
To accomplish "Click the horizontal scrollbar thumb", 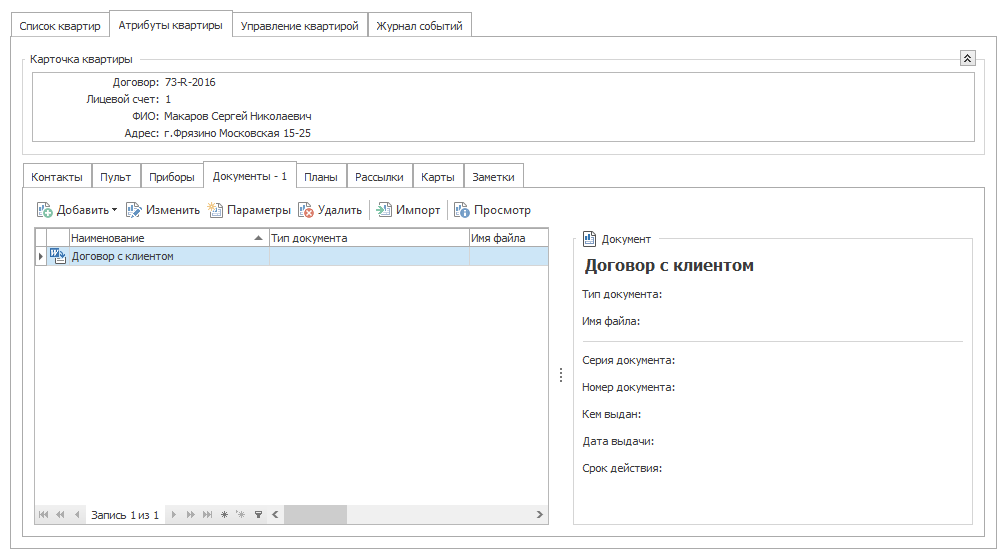I will (x=315, y=515).
